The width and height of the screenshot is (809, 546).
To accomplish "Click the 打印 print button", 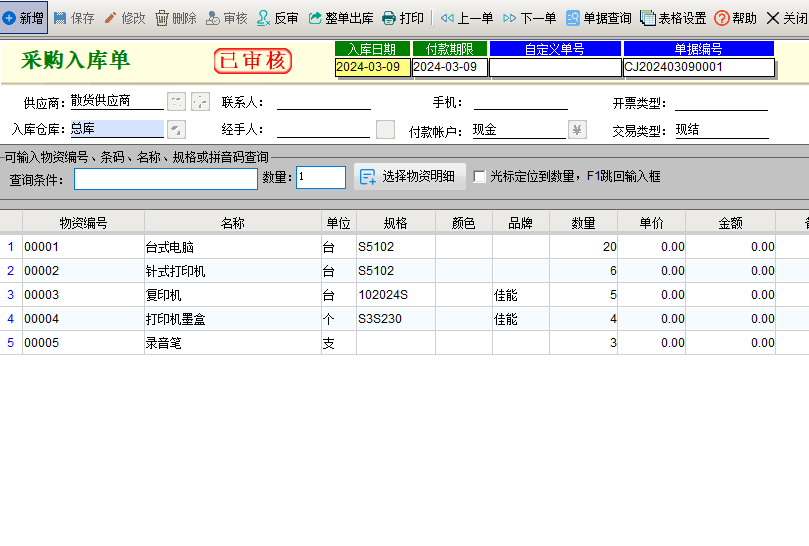I will tap(403, 19).
